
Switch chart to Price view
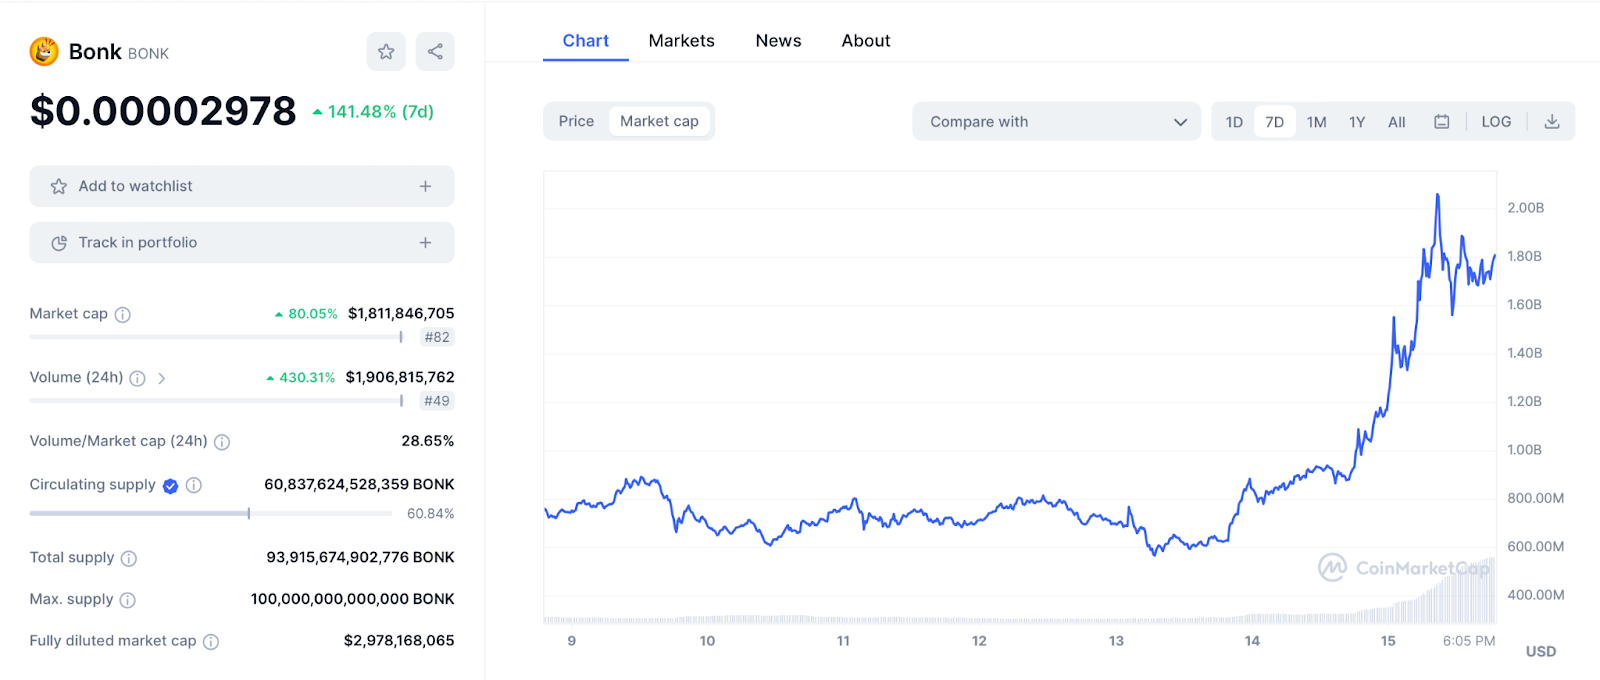point(576,121)
